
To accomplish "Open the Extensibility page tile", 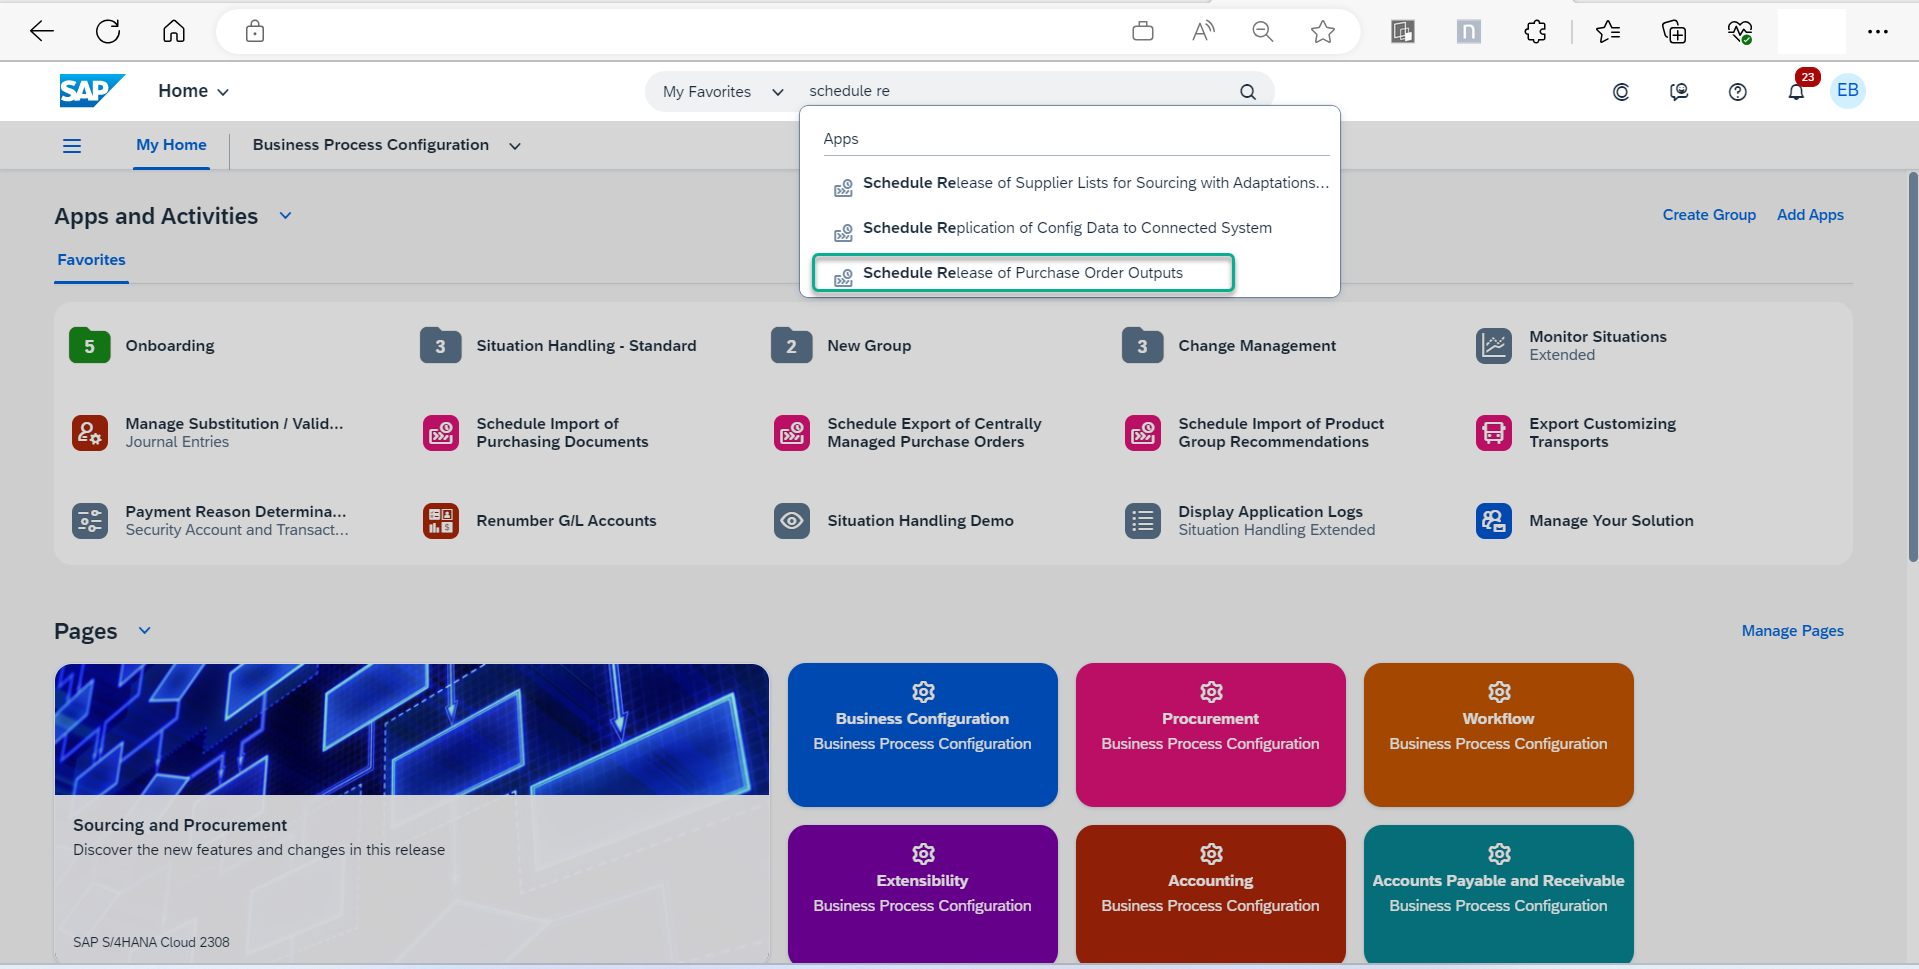I will click(922, 895).
